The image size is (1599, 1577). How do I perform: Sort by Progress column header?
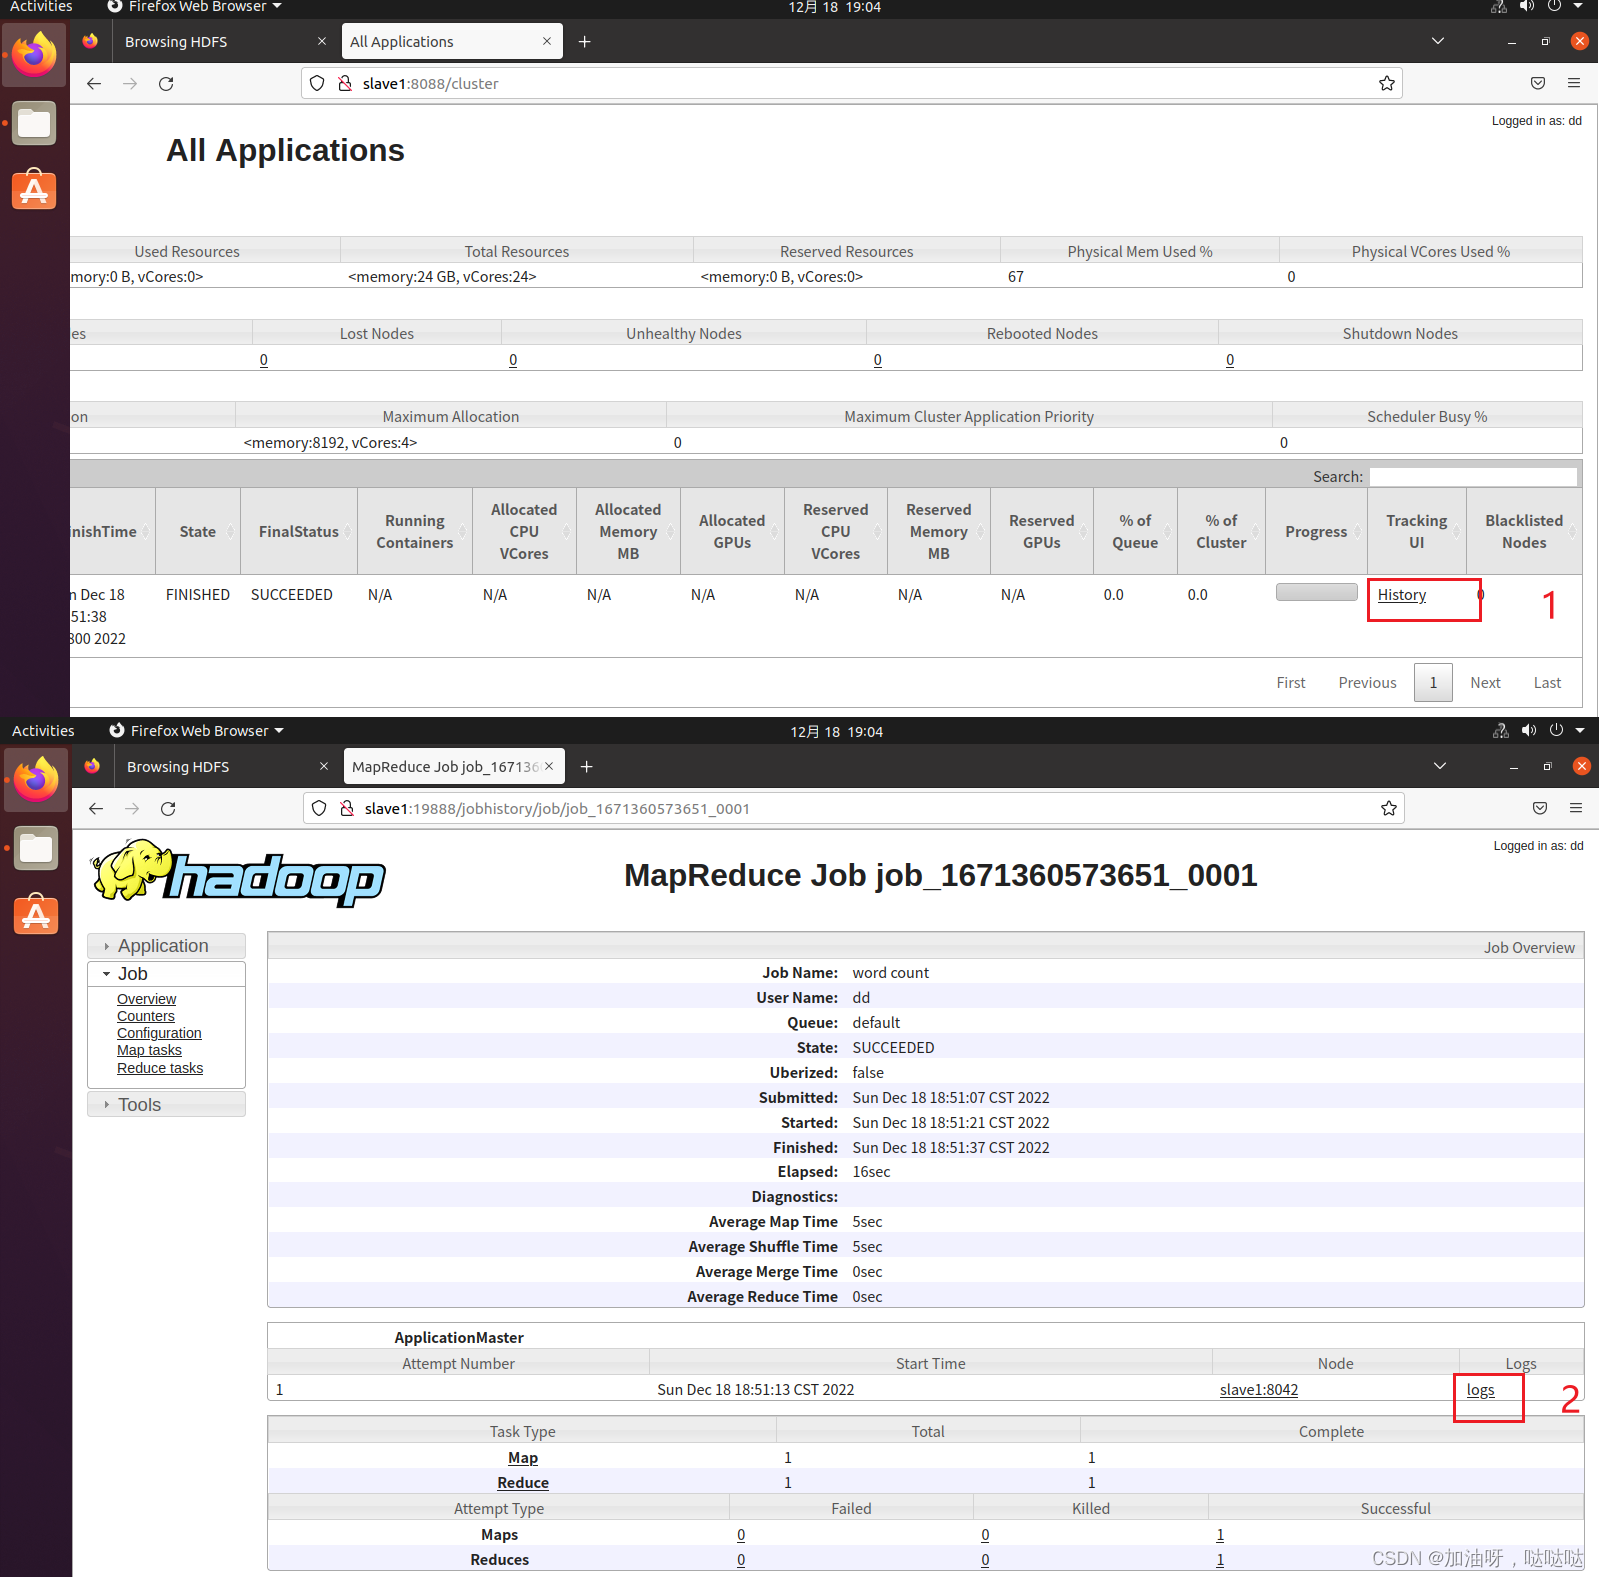[x=1316, y=532]
